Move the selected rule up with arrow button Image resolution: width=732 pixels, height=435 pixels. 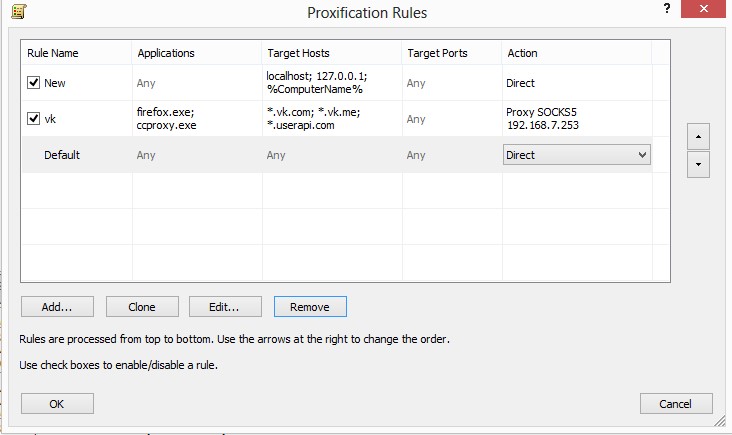point(698,136)
